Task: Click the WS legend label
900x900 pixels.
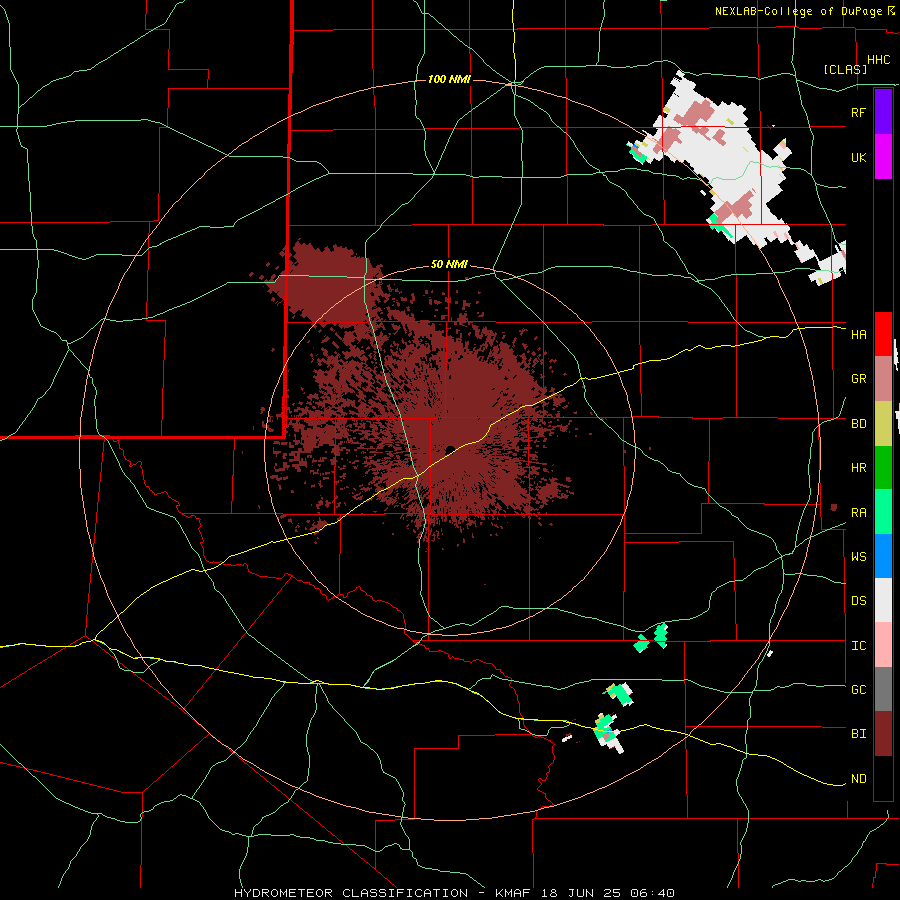Action: (x=858, y=557)
